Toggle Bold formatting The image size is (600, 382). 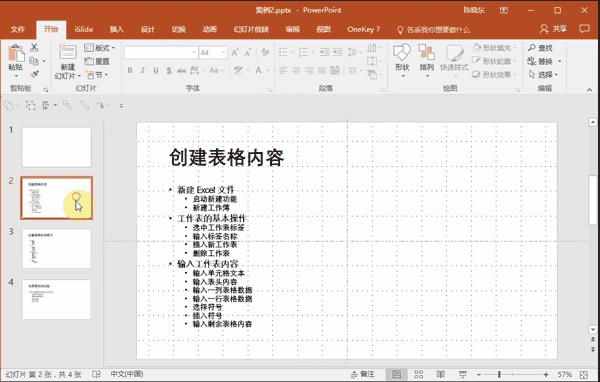point(130,70)
